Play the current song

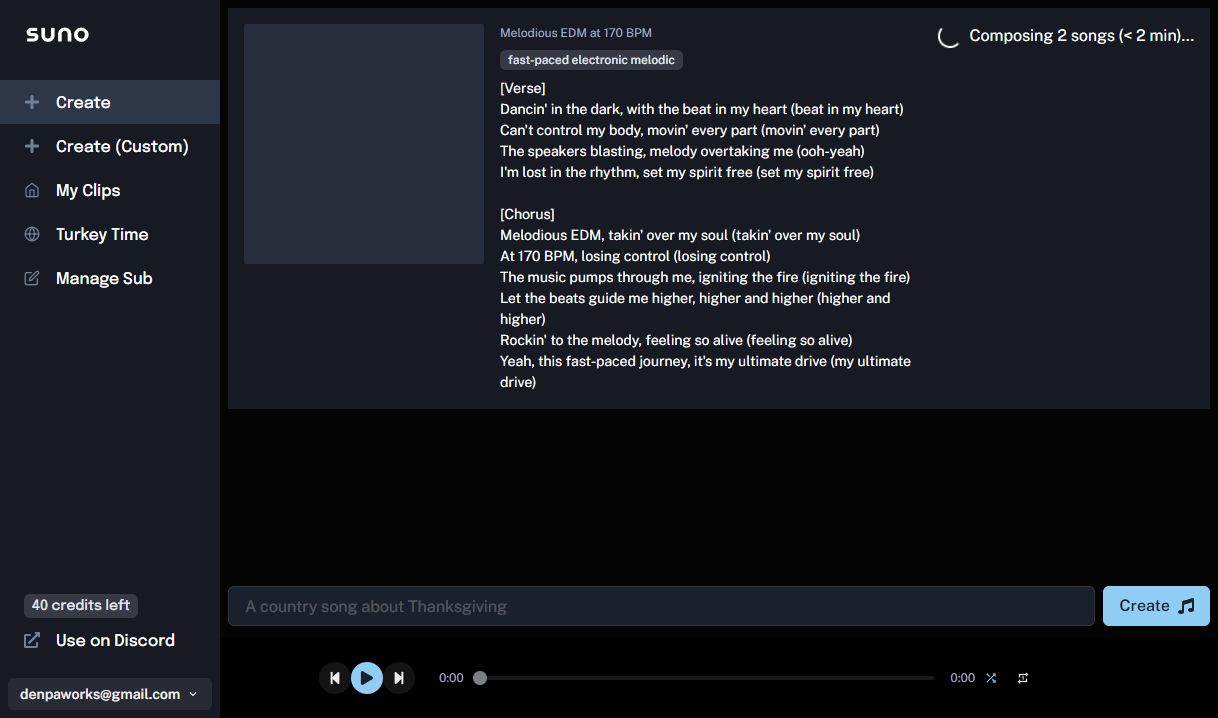367,678
